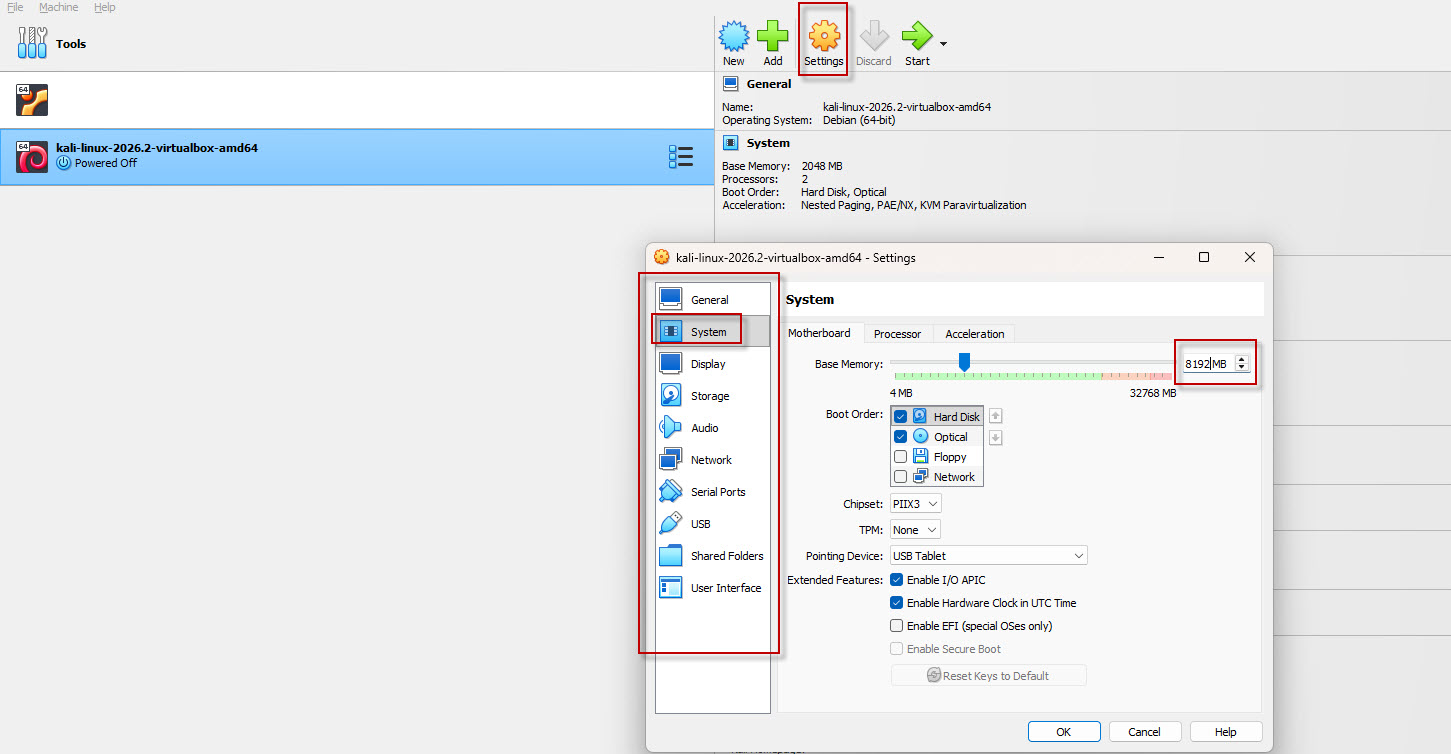Move selected boot item up arrow
Viewport: 1451px width, 754px height.
(x=996, y=416)
